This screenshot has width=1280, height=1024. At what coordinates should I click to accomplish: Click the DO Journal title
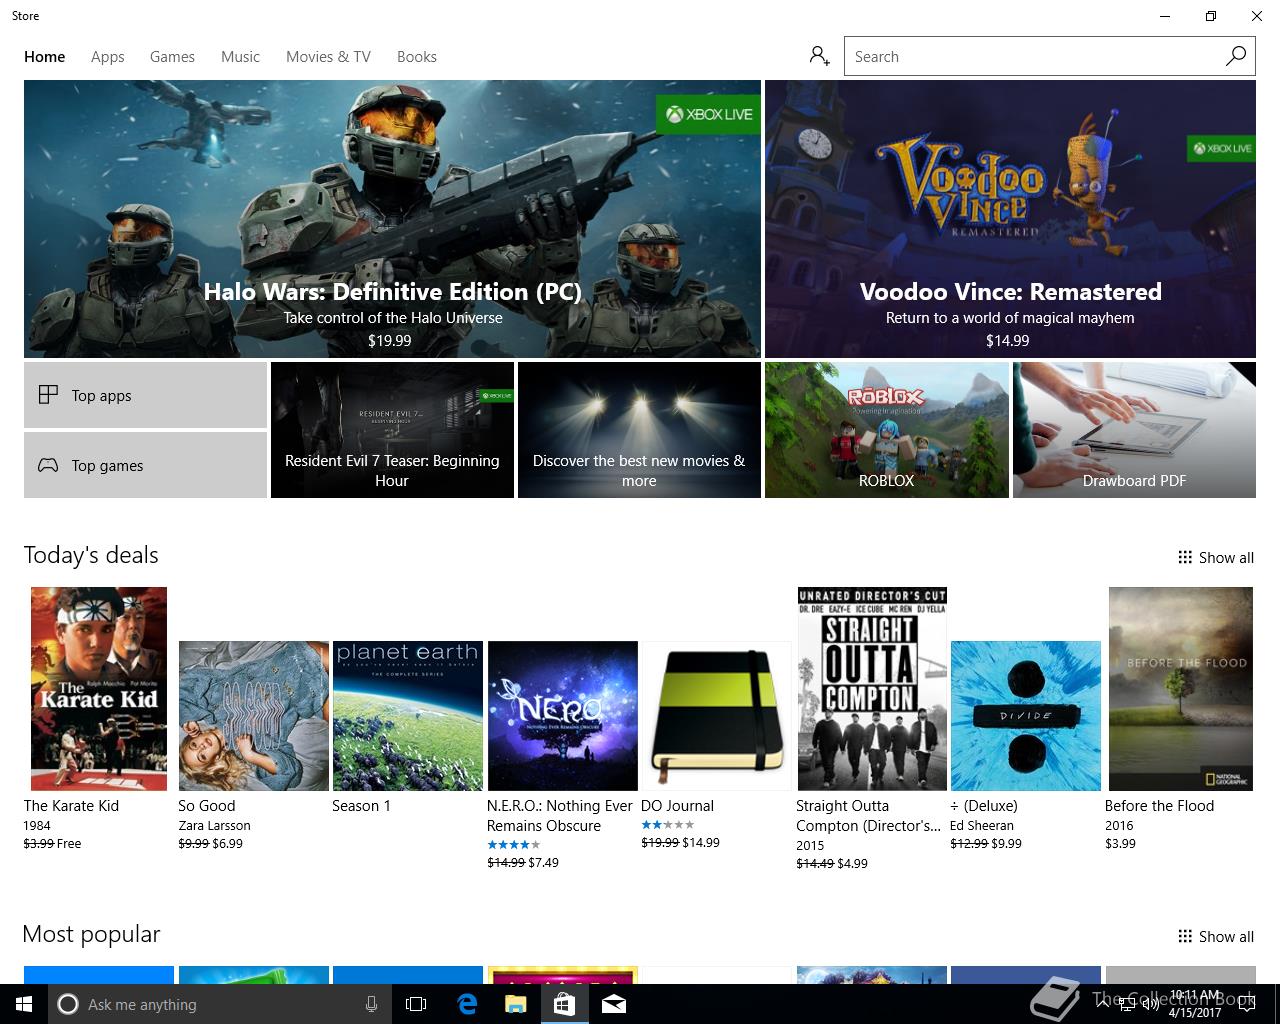point(677,806)
